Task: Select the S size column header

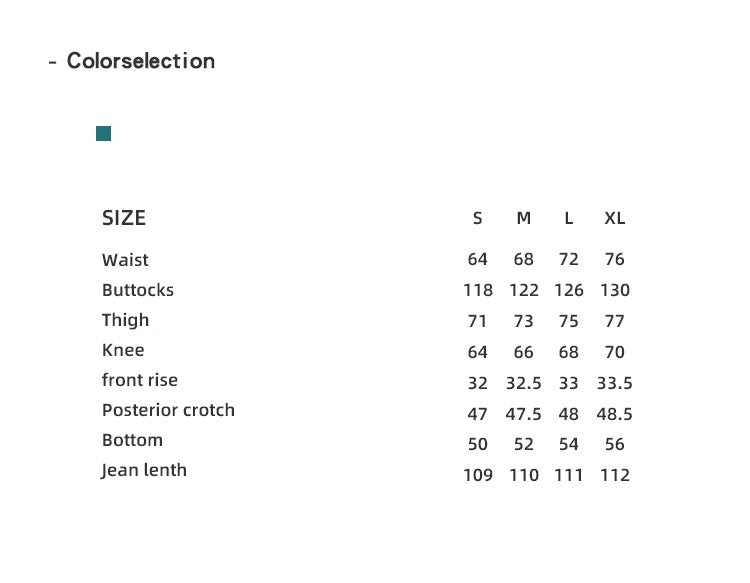Action: pyautogui.click(x=478, y=219)
